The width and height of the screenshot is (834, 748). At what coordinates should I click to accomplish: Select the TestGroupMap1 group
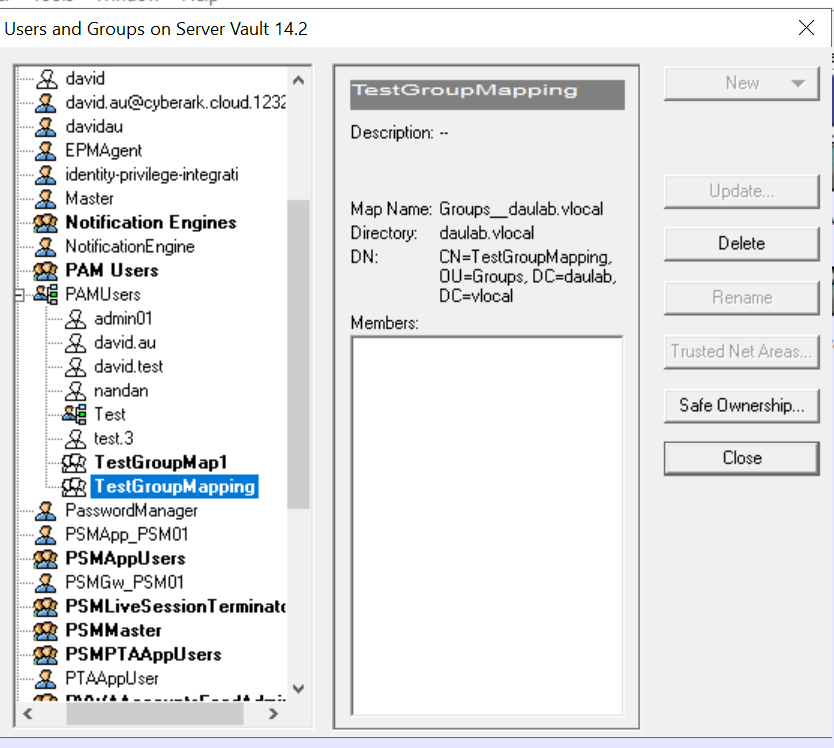(x=161, y=462)
